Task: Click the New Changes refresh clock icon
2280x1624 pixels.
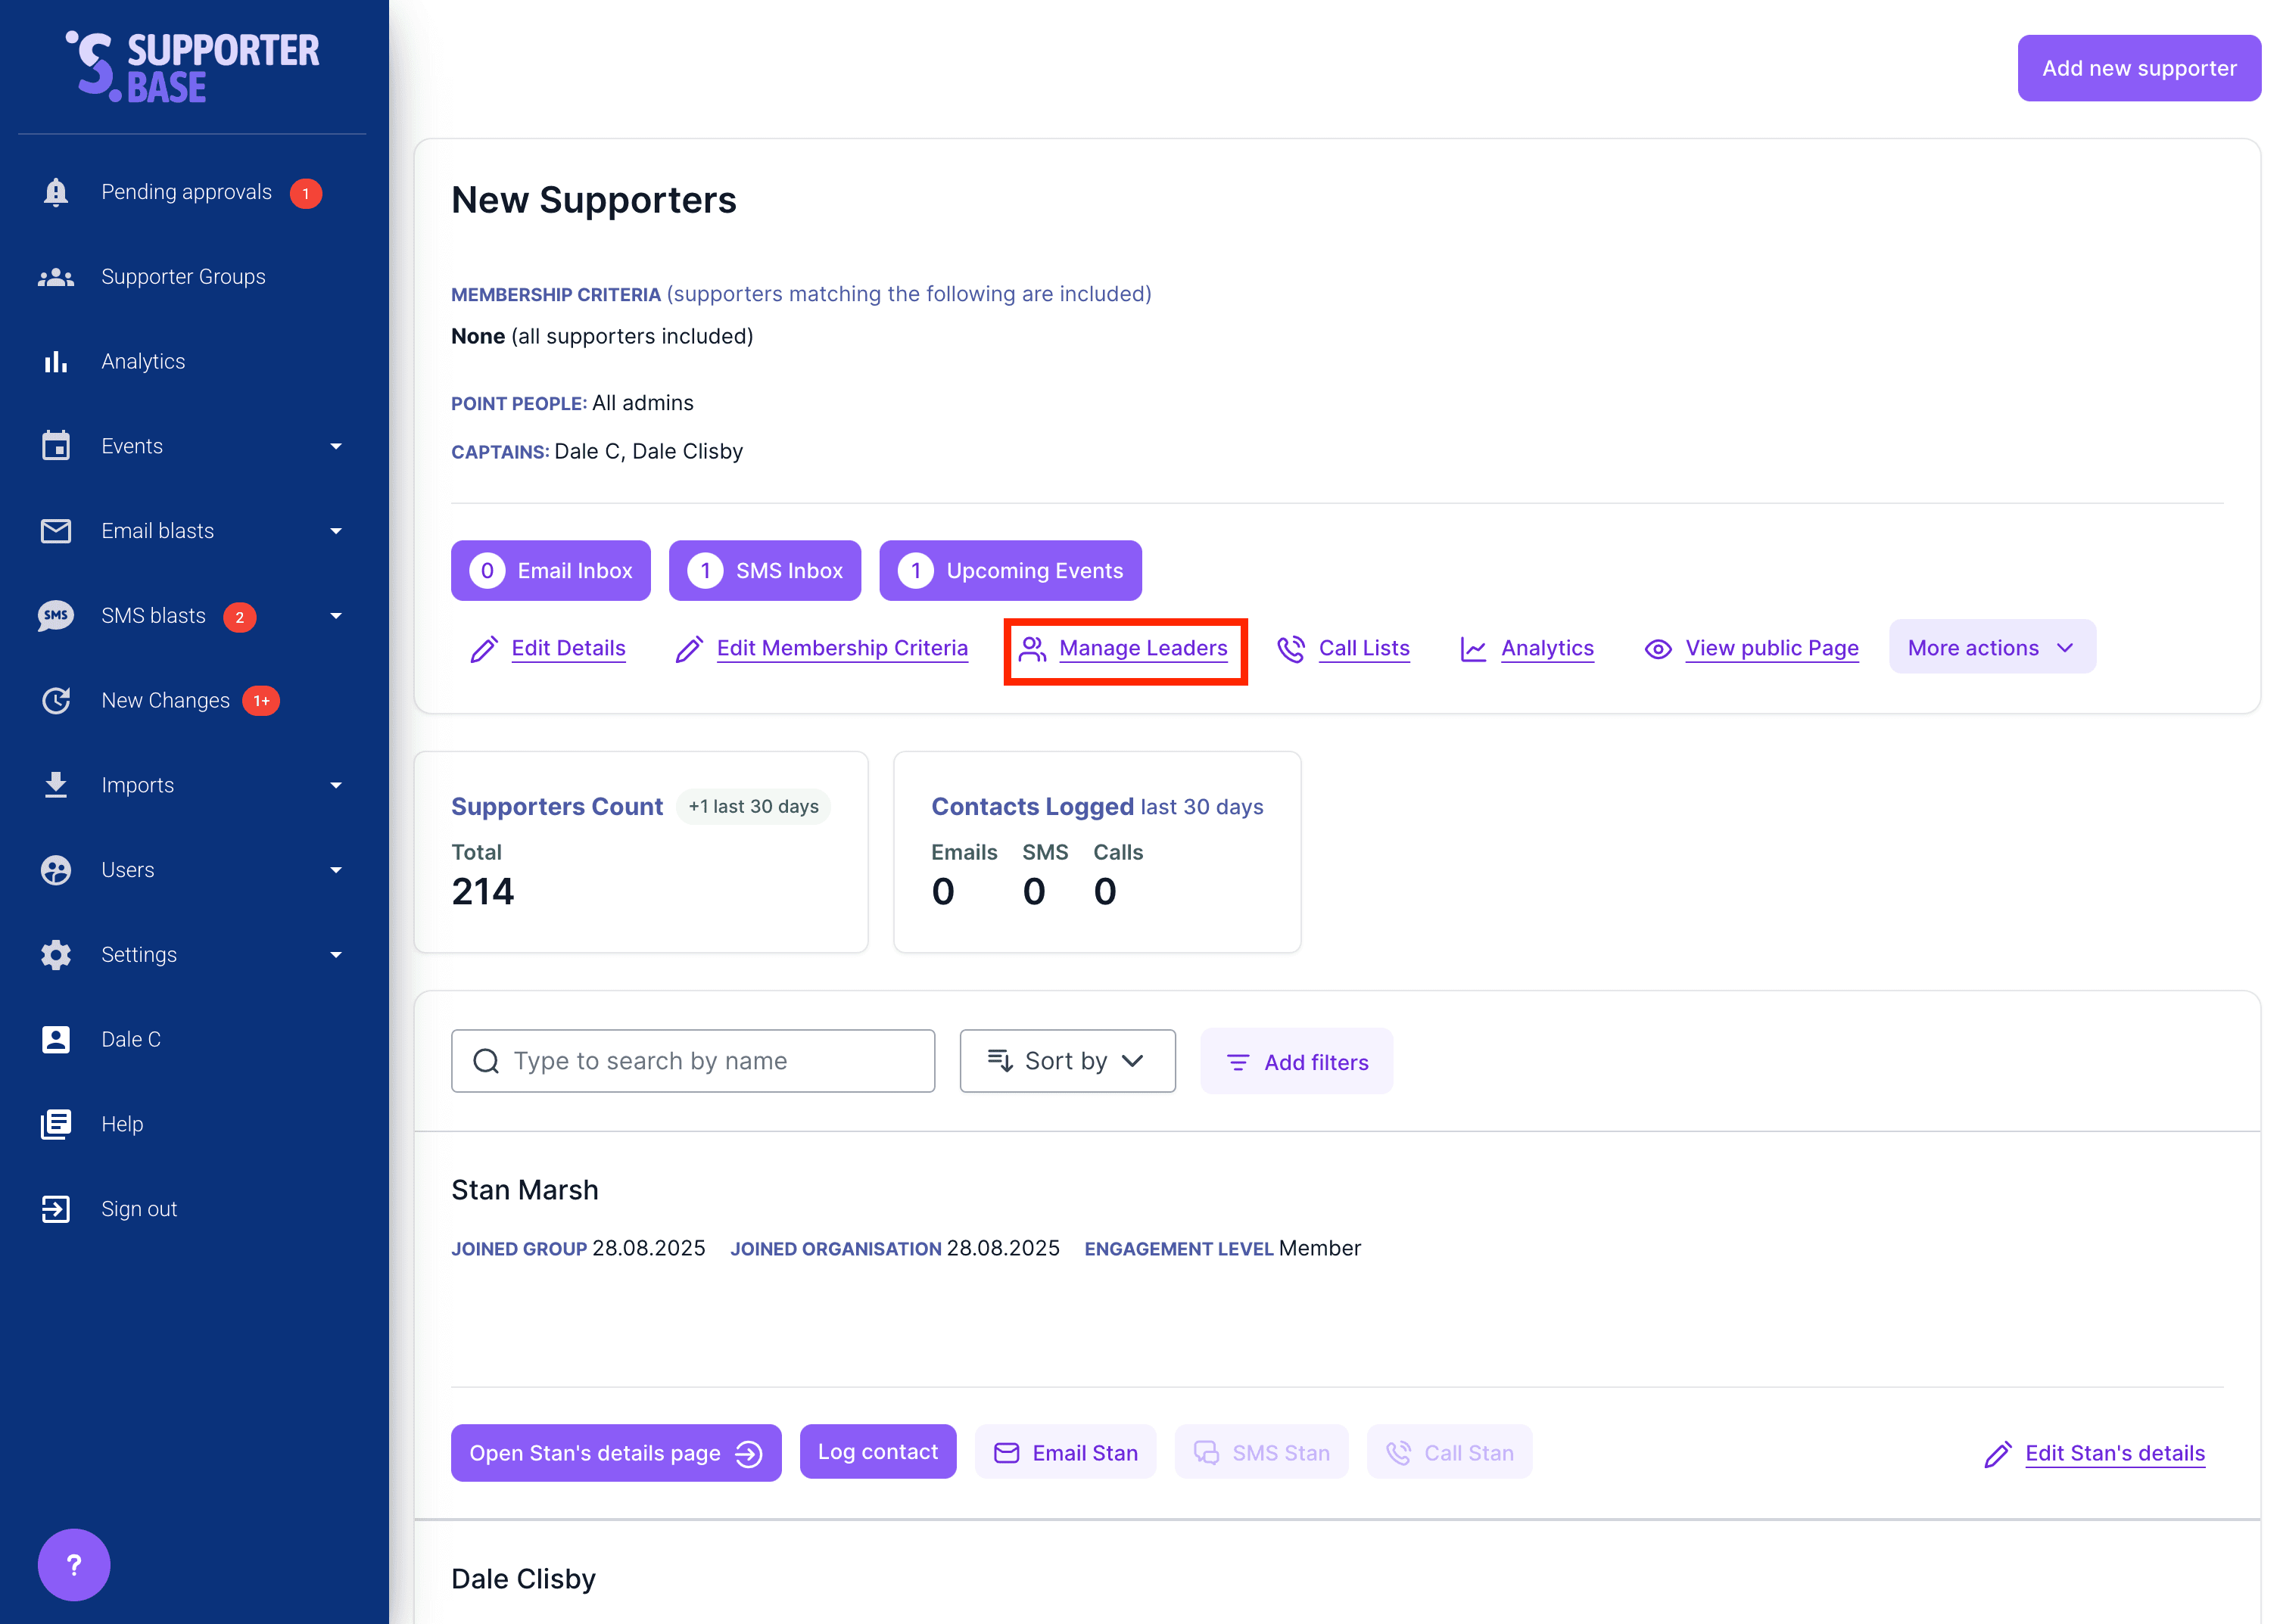Action: pyautogui.click(x=56, y=701)
